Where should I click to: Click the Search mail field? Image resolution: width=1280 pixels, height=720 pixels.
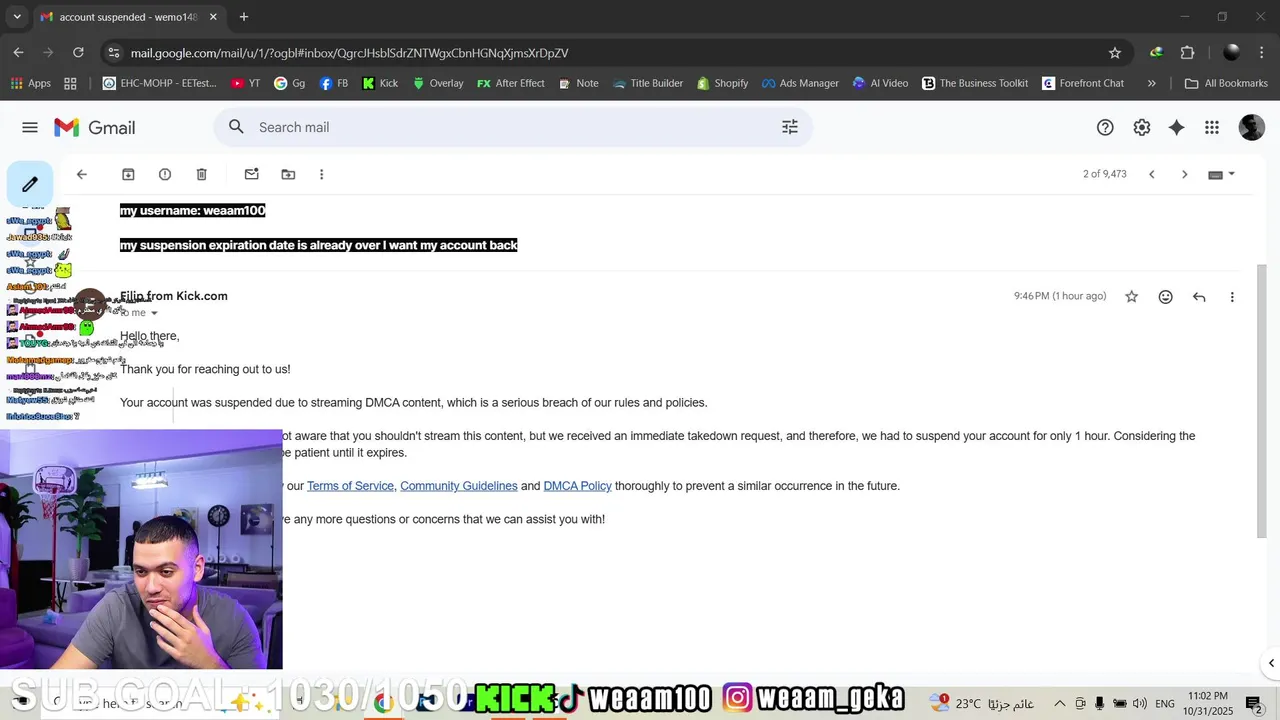[x=513, y=127]
